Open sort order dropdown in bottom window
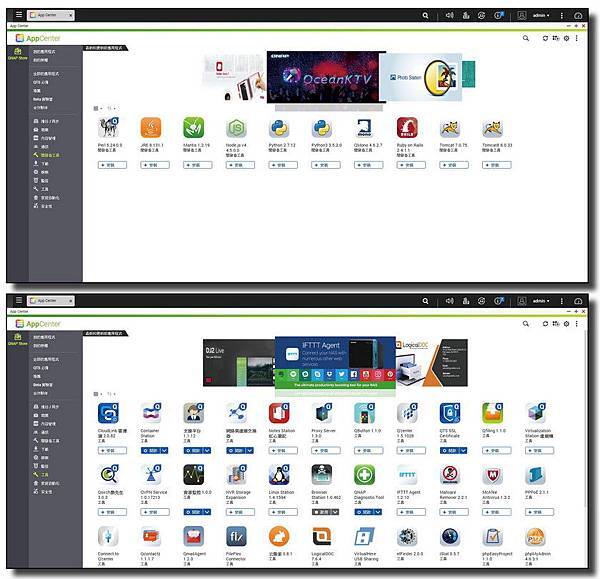The image size is (600, 579). 111,394
